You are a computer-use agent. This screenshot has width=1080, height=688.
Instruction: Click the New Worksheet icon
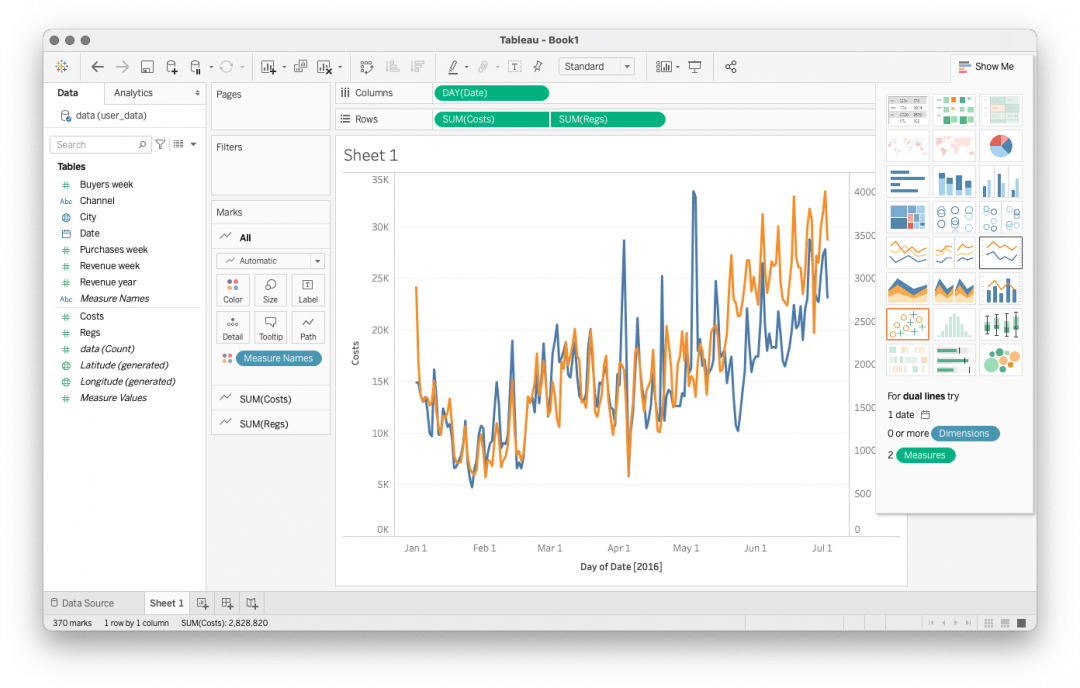(x=202, y=603)
